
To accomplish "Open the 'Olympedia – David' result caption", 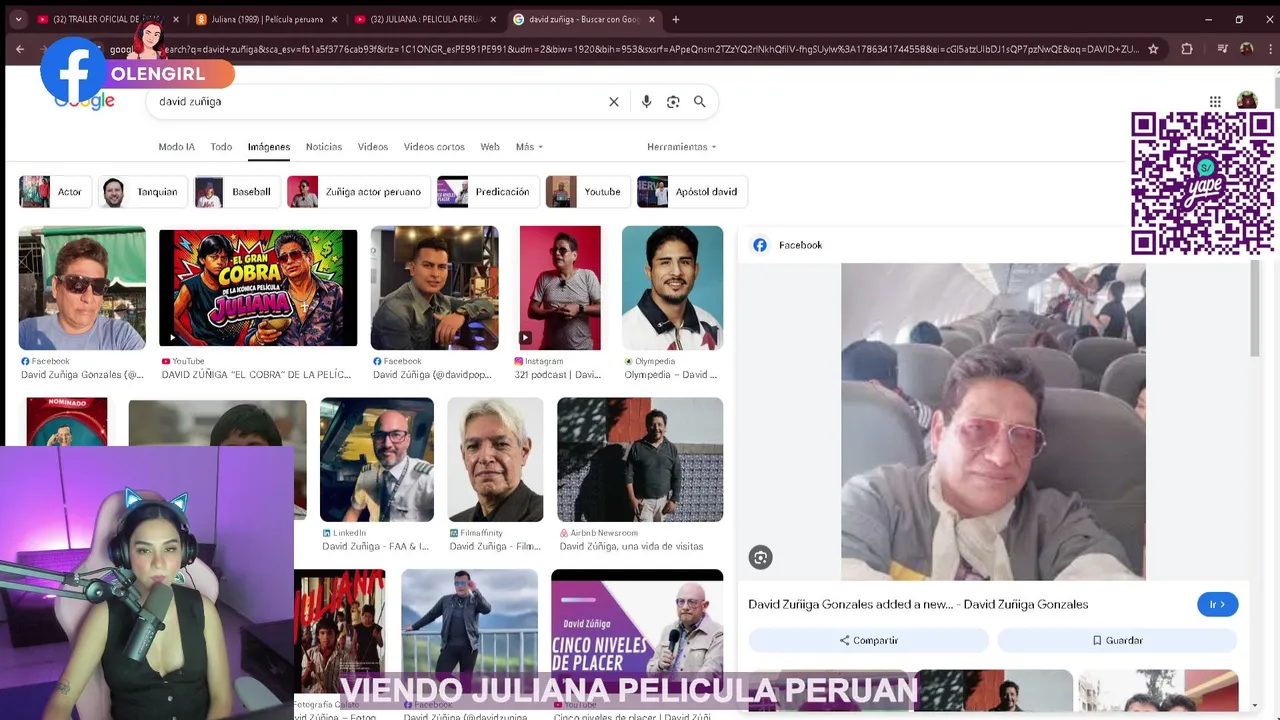I will point(670,375).
